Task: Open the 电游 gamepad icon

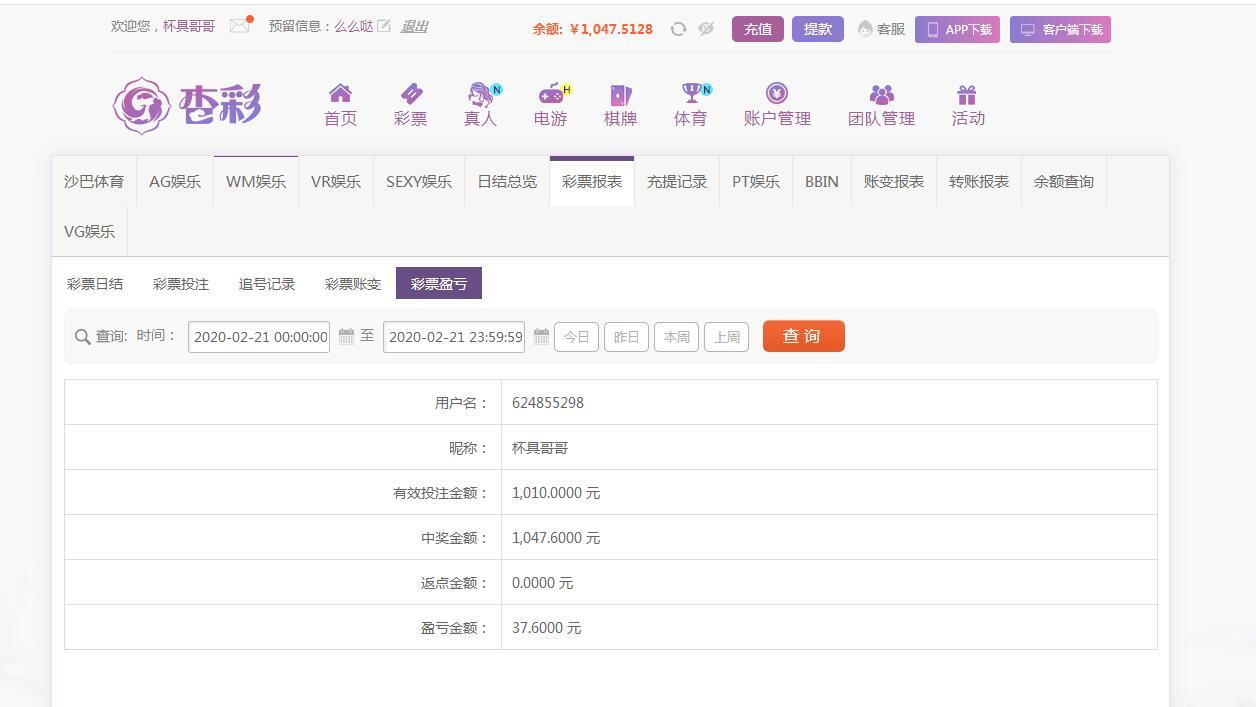Action: (550, 94)
